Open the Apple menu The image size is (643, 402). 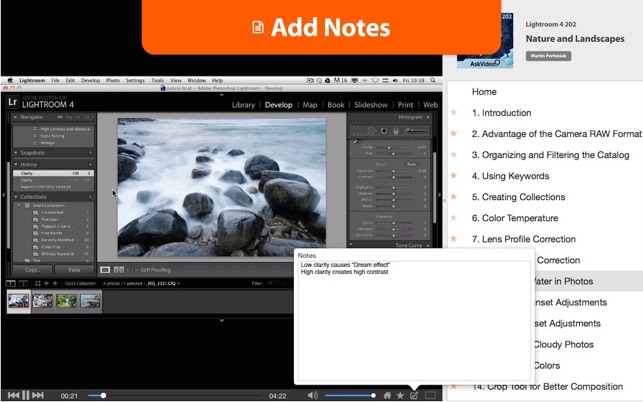click(x=10, y=80)
